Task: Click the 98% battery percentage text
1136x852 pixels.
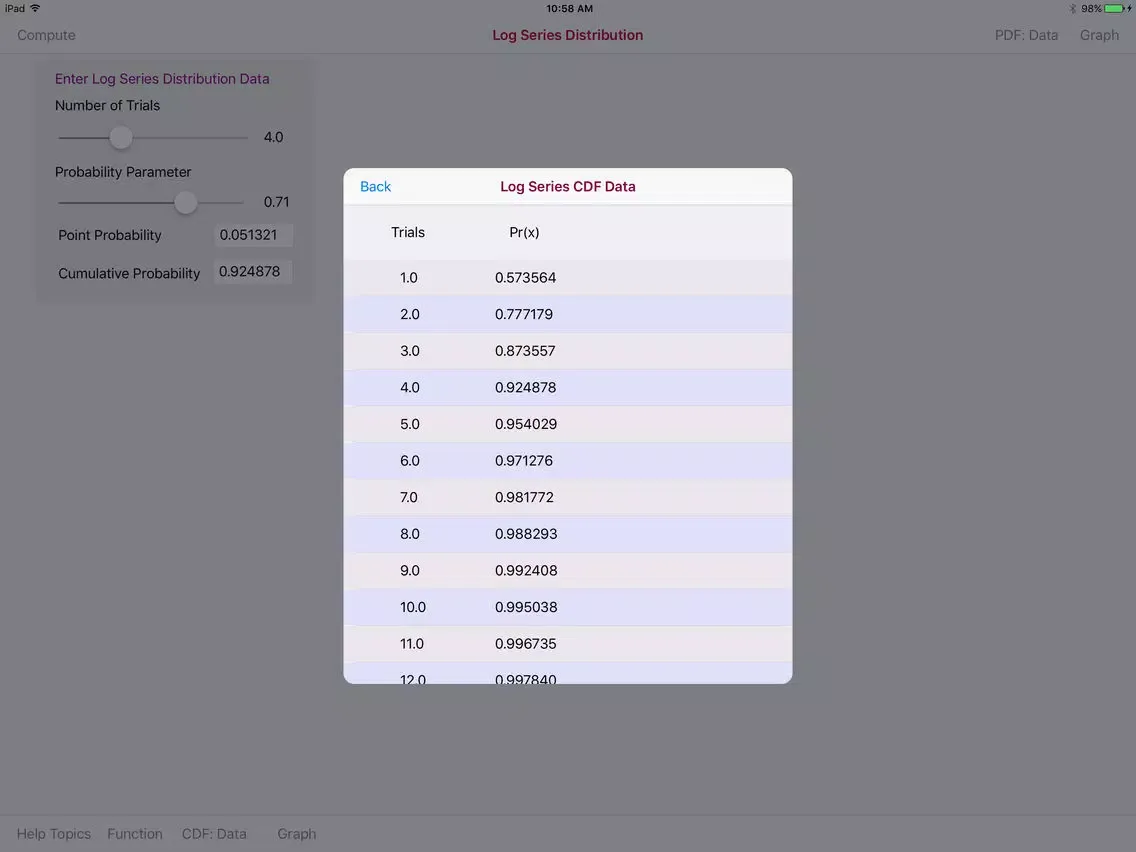Action: [x=1091, y=9]
